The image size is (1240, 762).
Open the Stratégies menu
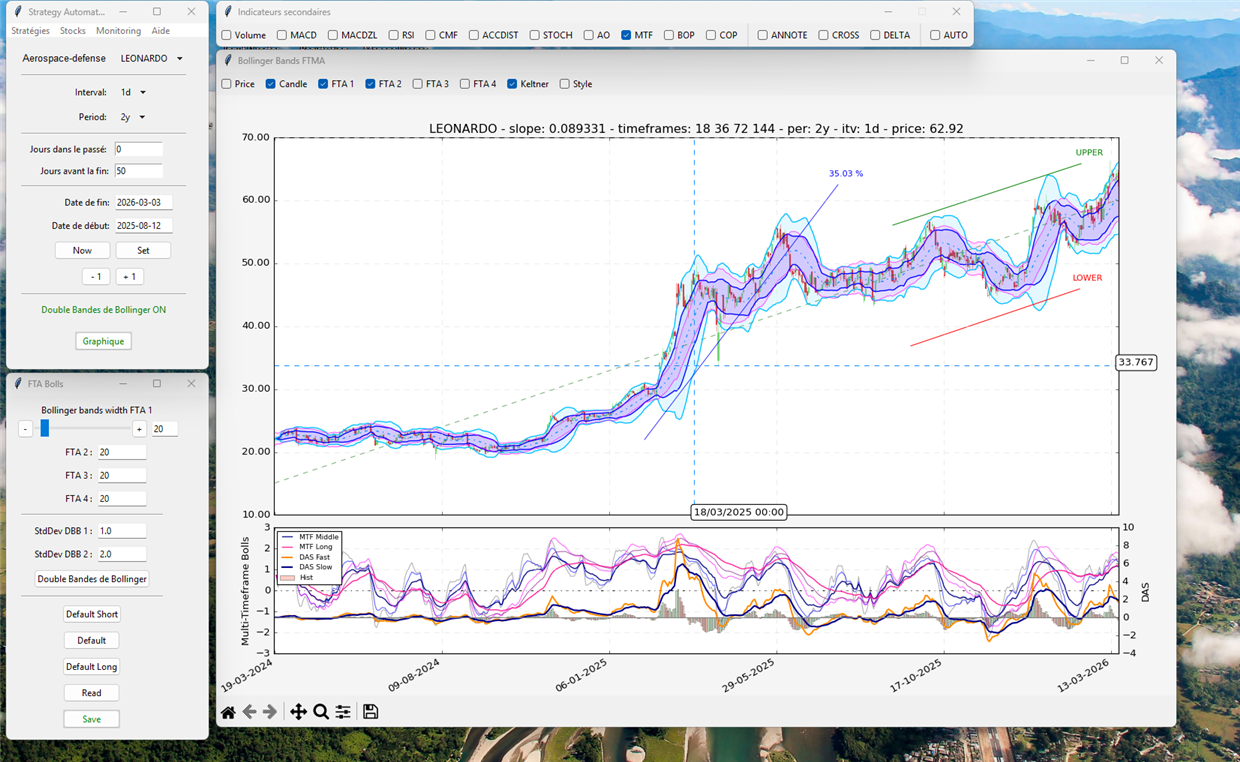click(x=30, y=31)
